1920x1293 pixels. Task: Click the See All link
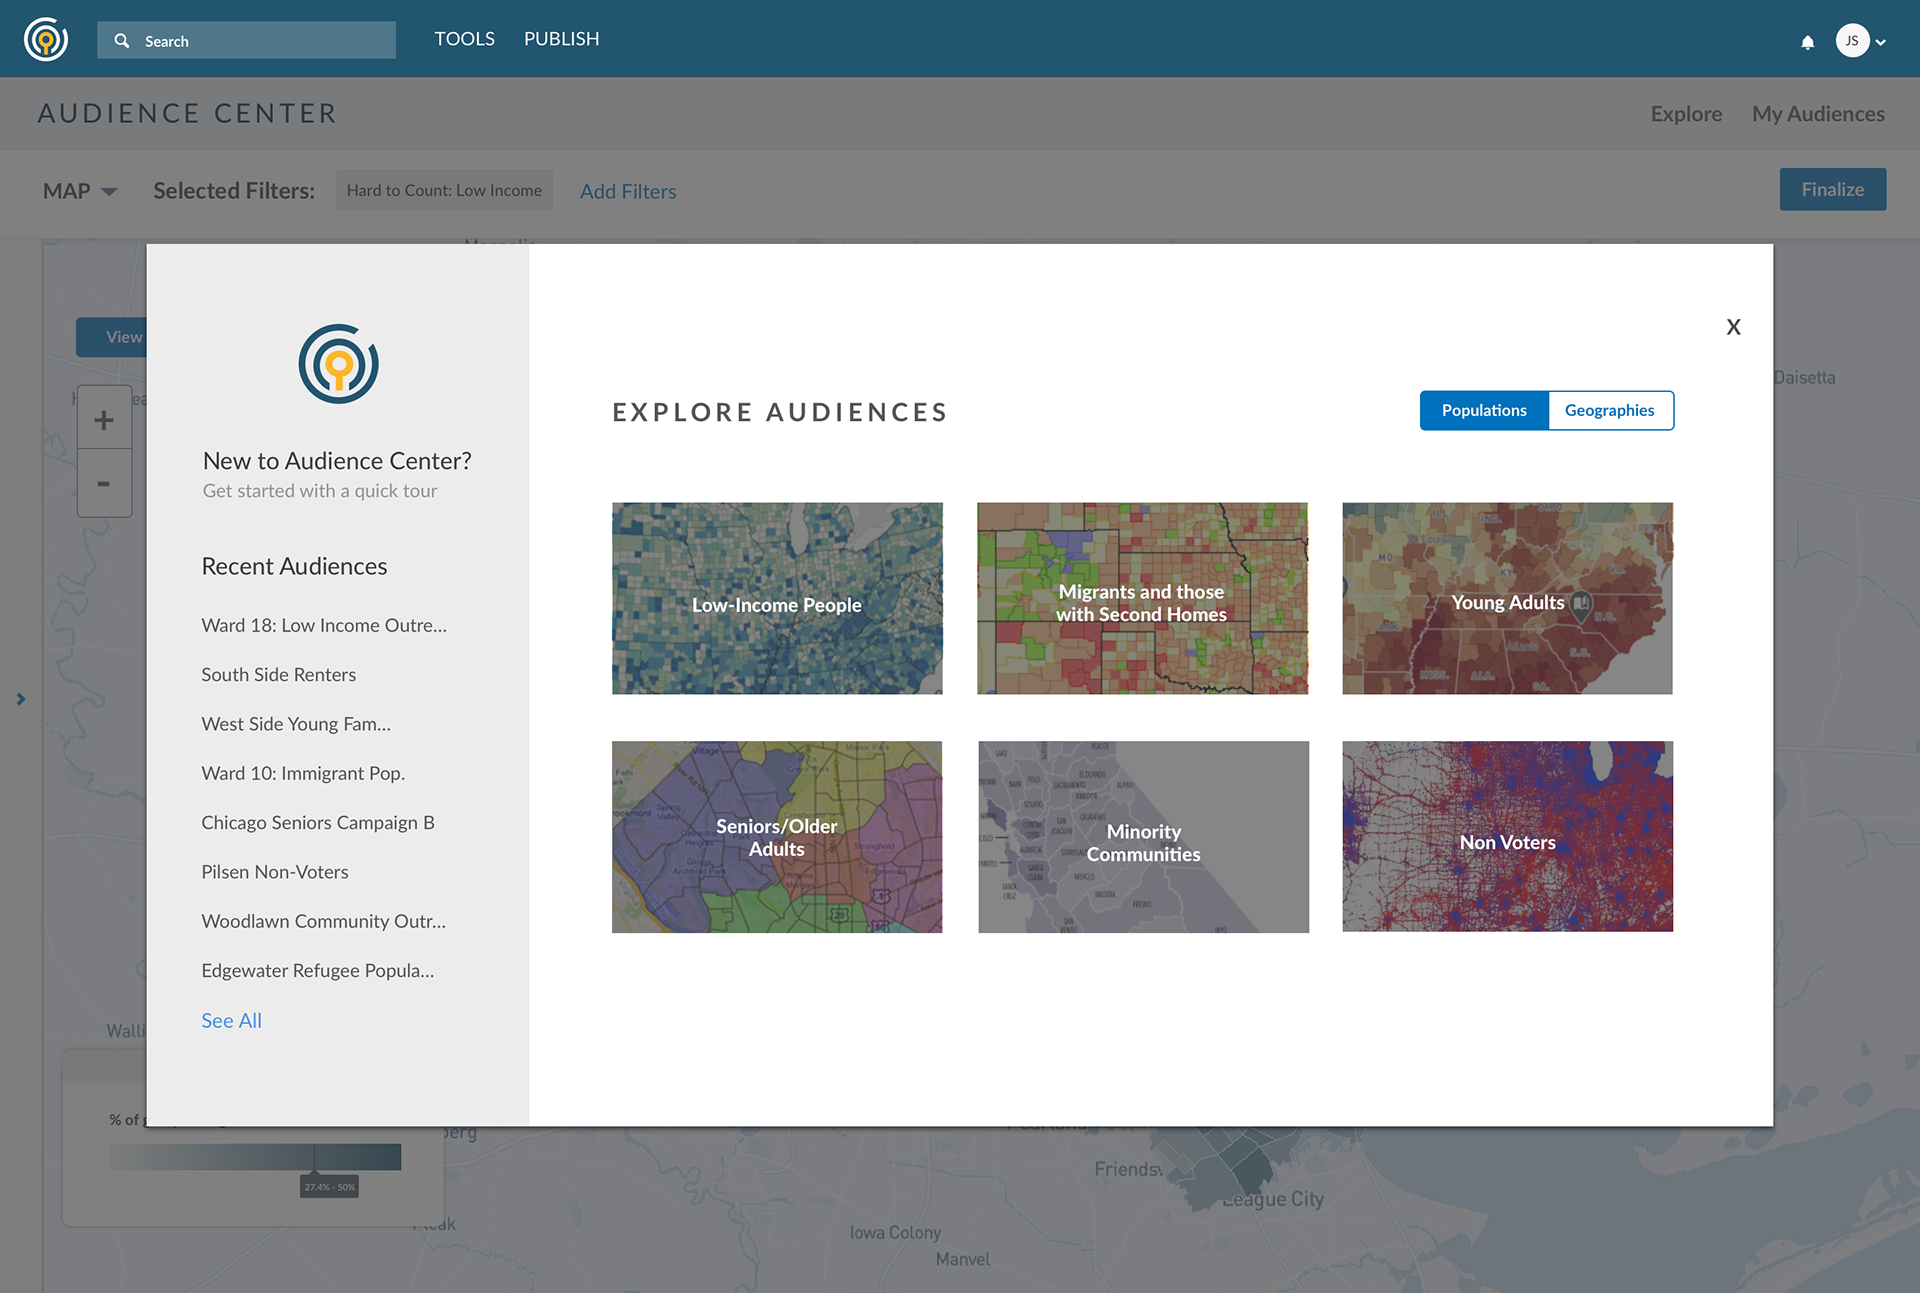(231, 1020)
